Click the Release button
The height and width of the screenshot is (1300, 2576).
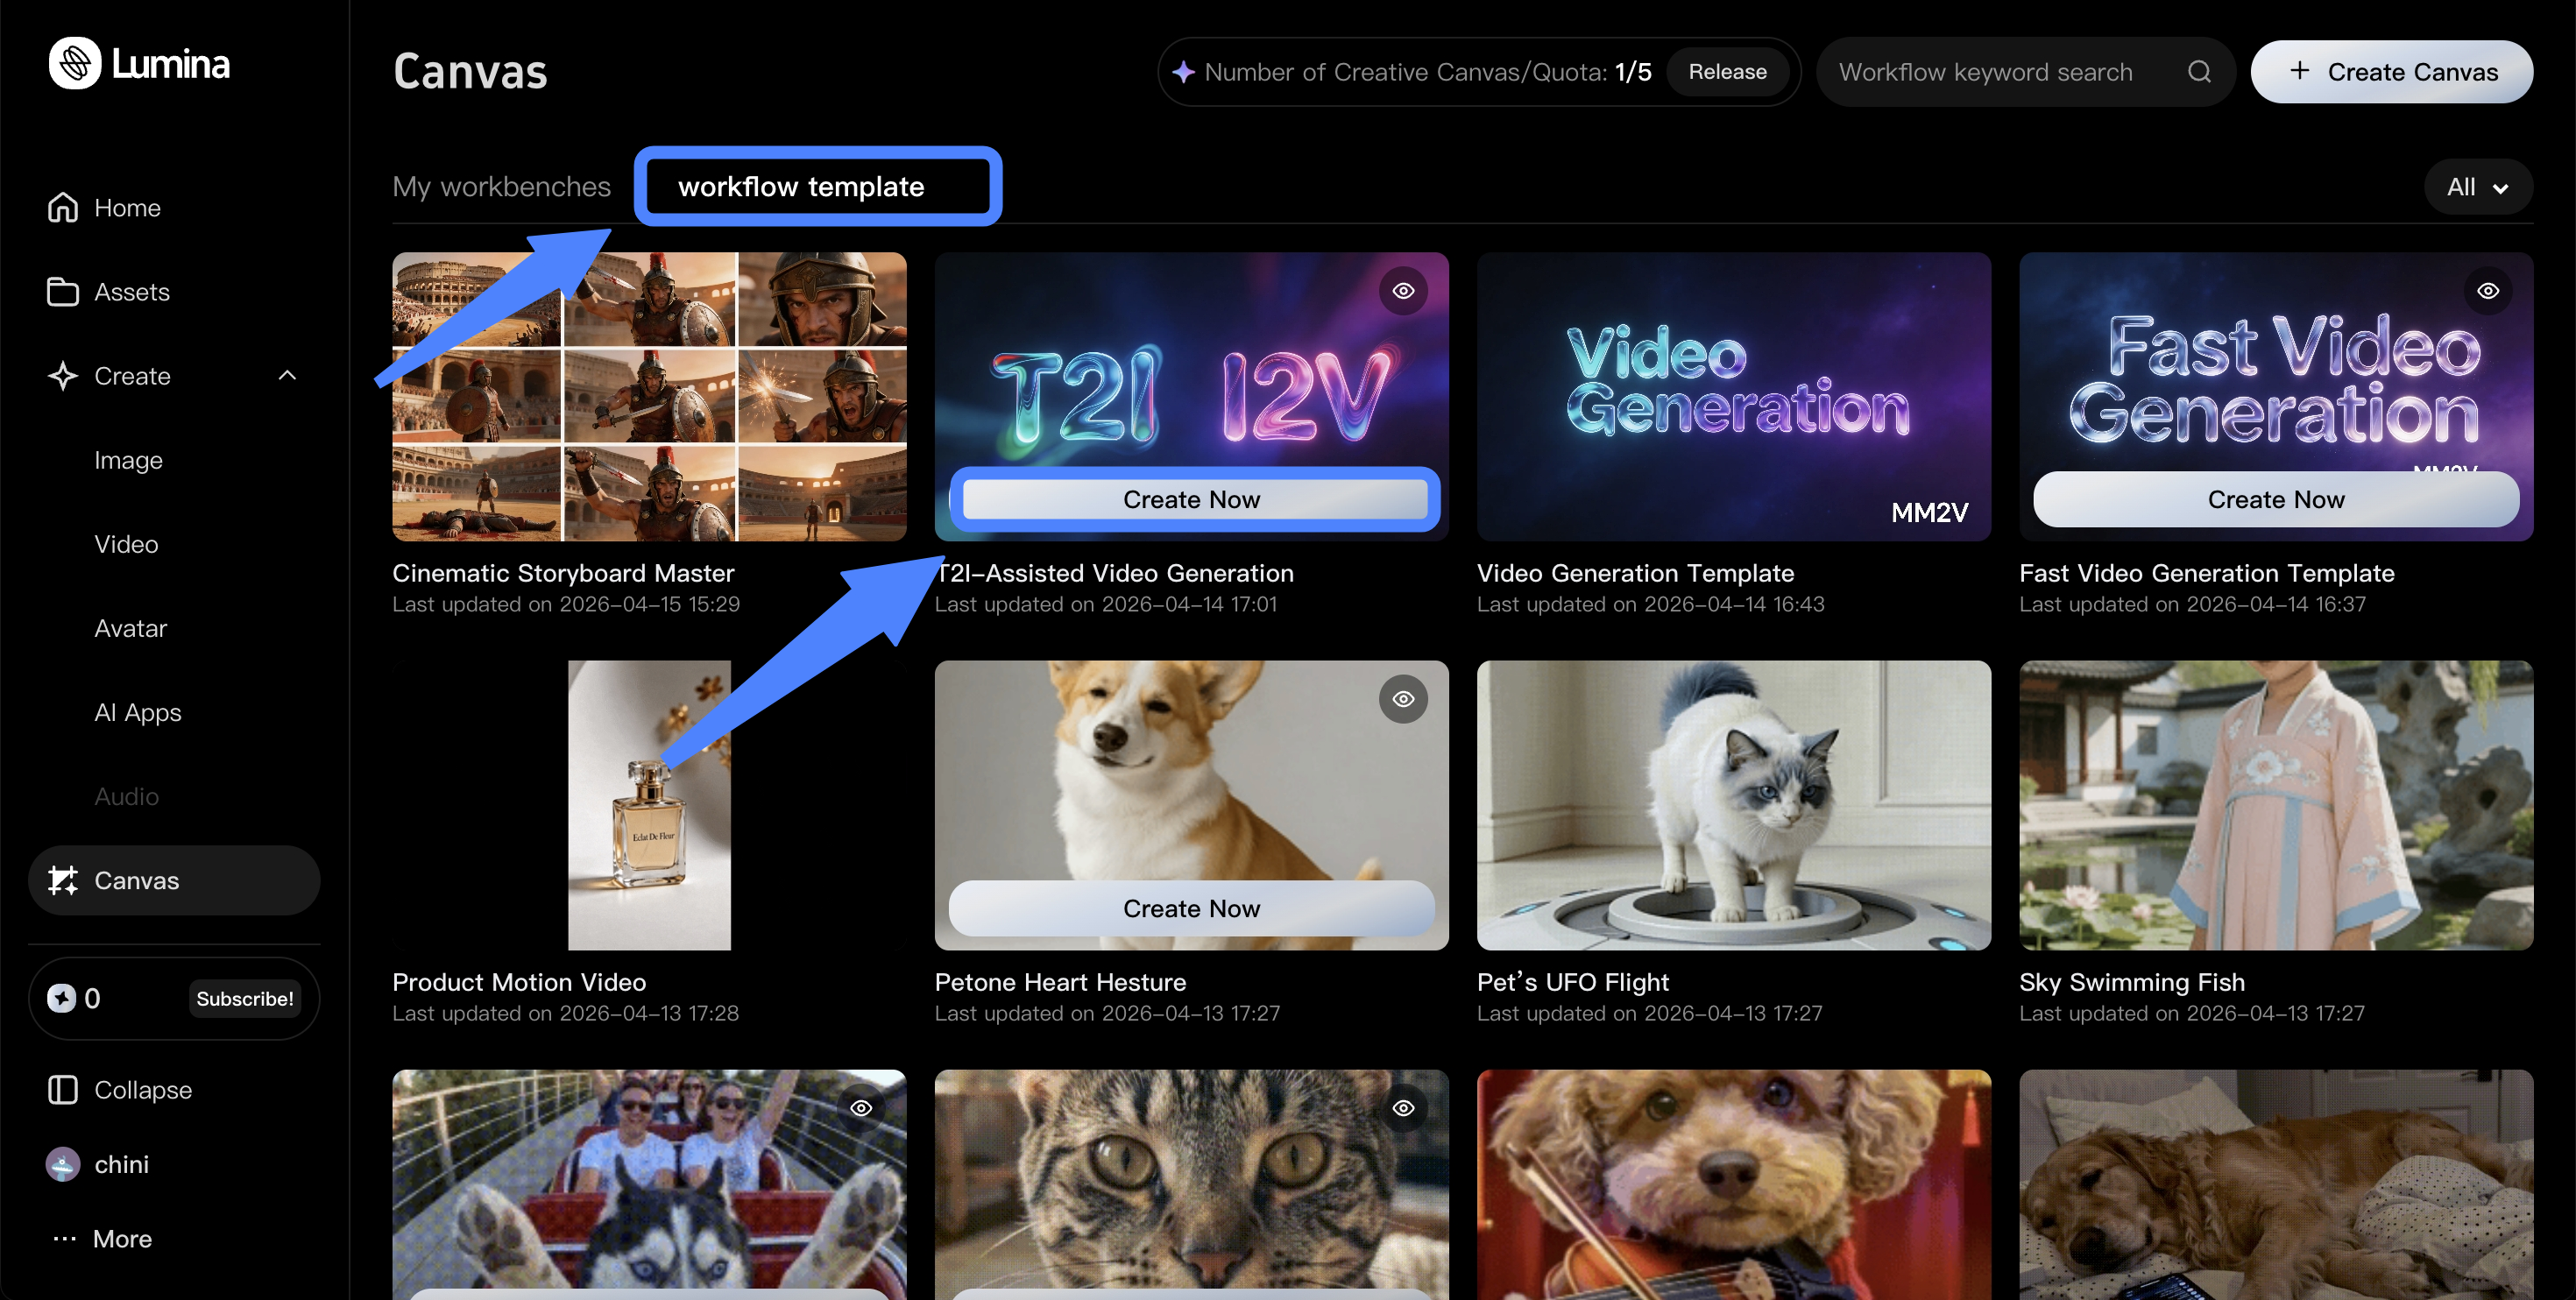pos(1727,71)
